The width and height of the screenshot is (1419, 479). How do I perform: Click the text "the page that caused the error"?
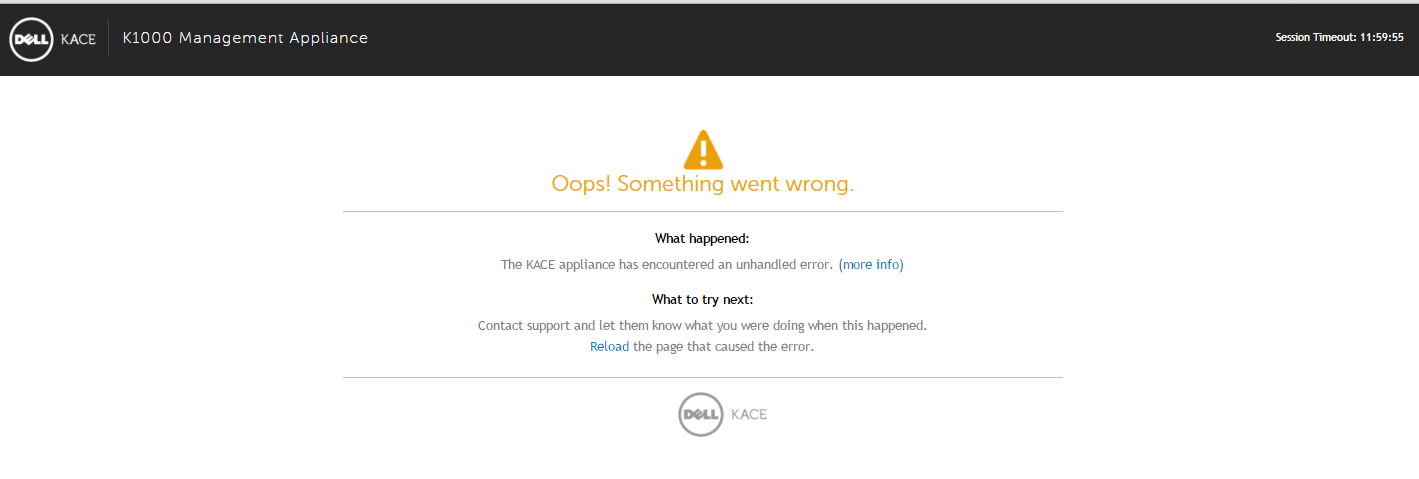pyautogui.click(x=724, y=347)
